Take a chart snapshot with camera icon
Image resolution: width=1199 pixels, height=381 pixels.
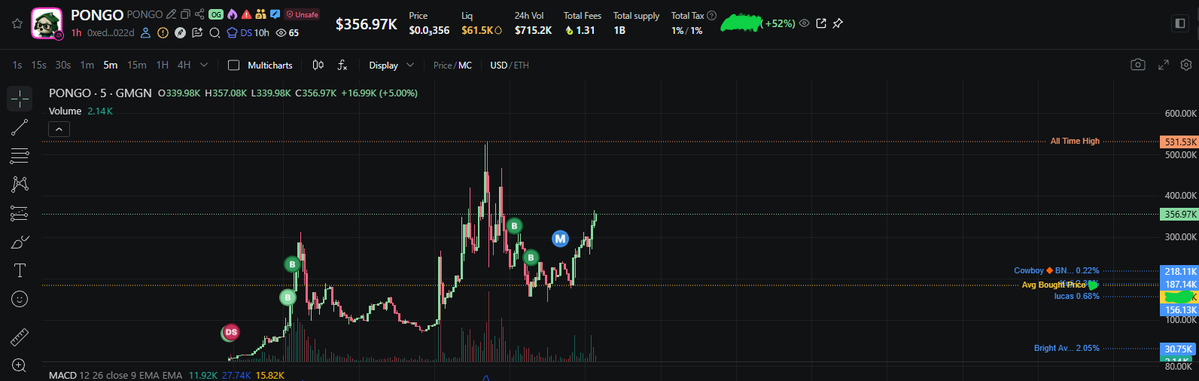[1139, 65]
